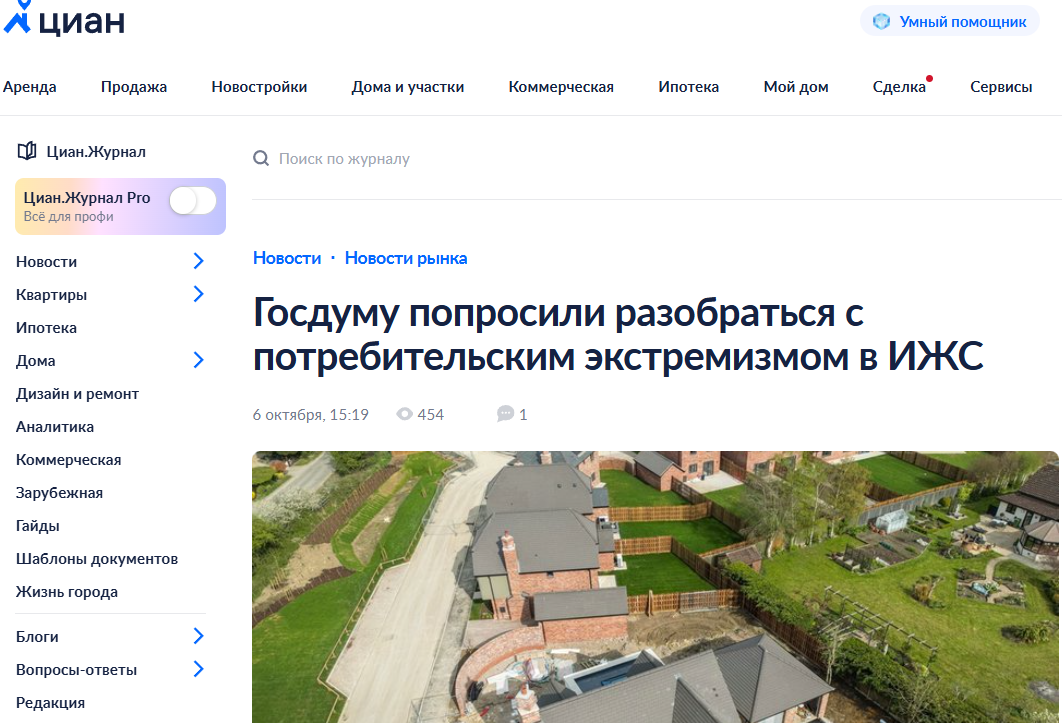The image size is (1062, 723).
Task: Open comments via the speech bubble icon
Action: click(504, 413)
